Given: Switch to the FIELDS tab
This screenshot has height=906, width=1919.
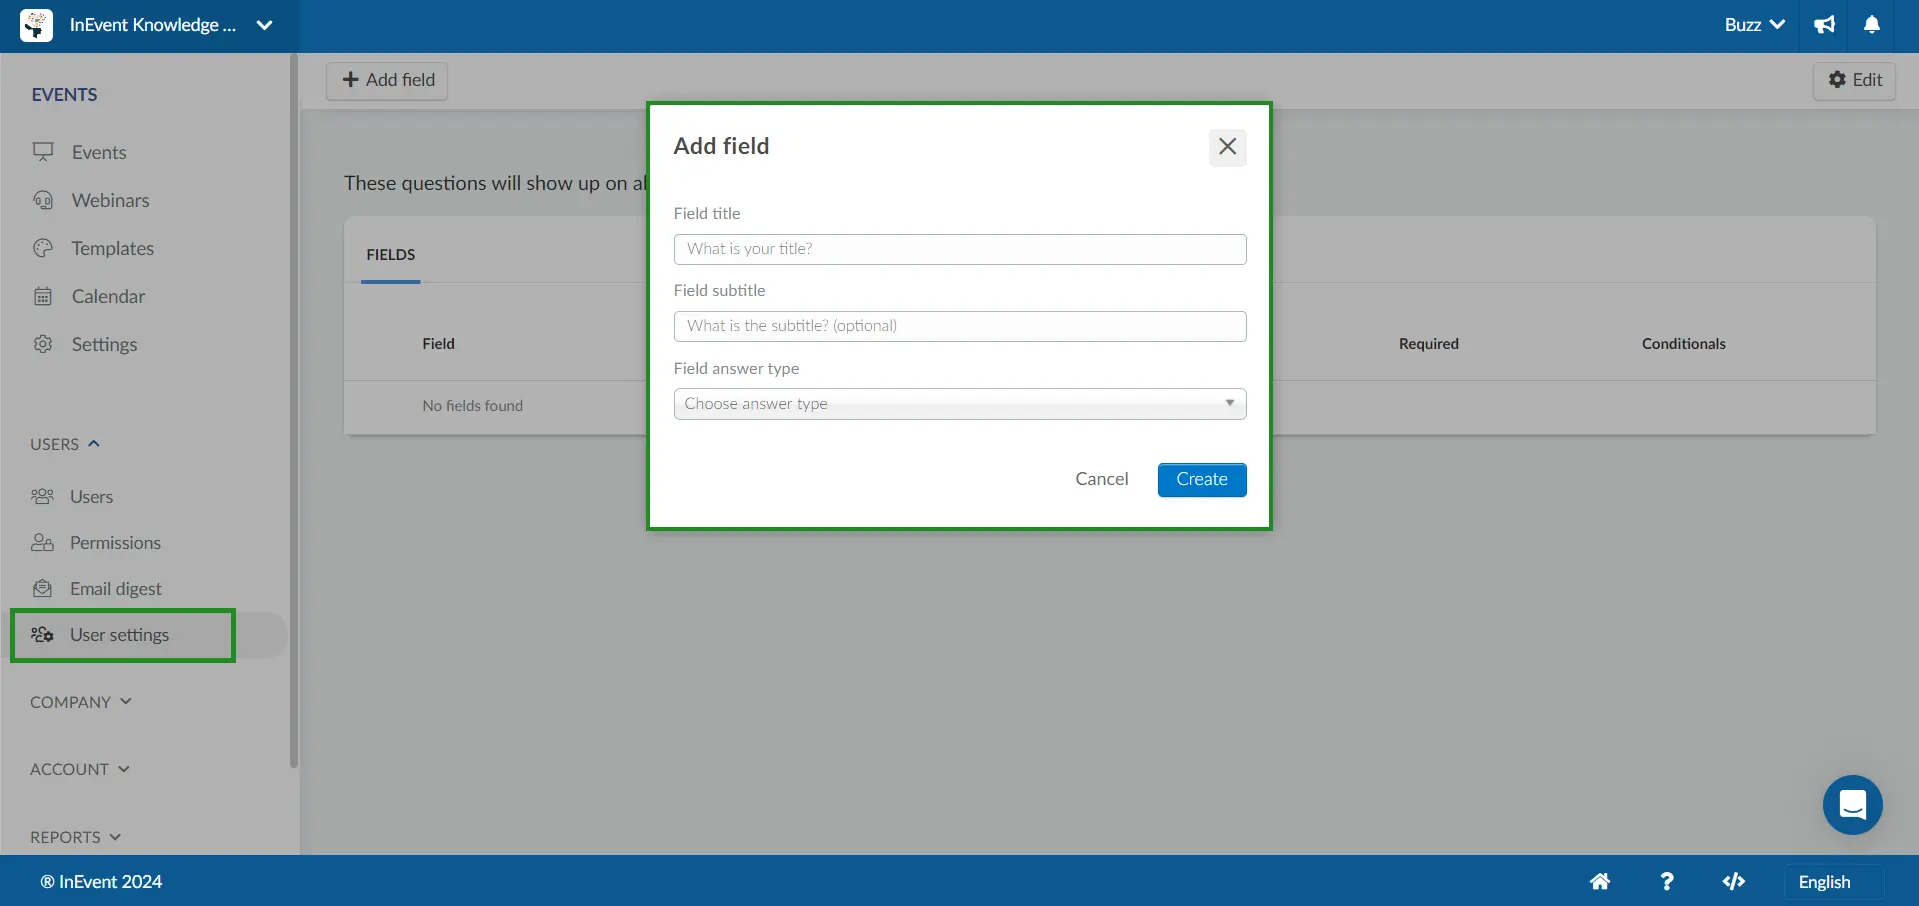Looking at the screenshot, I should tap(390, 255).
